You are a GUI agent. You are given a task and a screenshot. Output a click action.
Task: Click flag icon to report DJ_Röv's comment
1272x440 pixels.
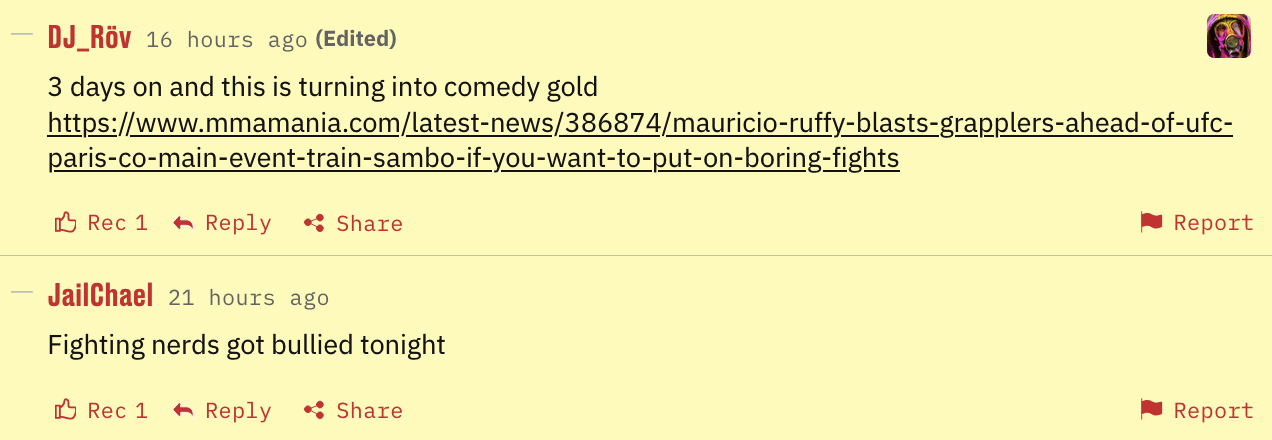click(1151, 222)
